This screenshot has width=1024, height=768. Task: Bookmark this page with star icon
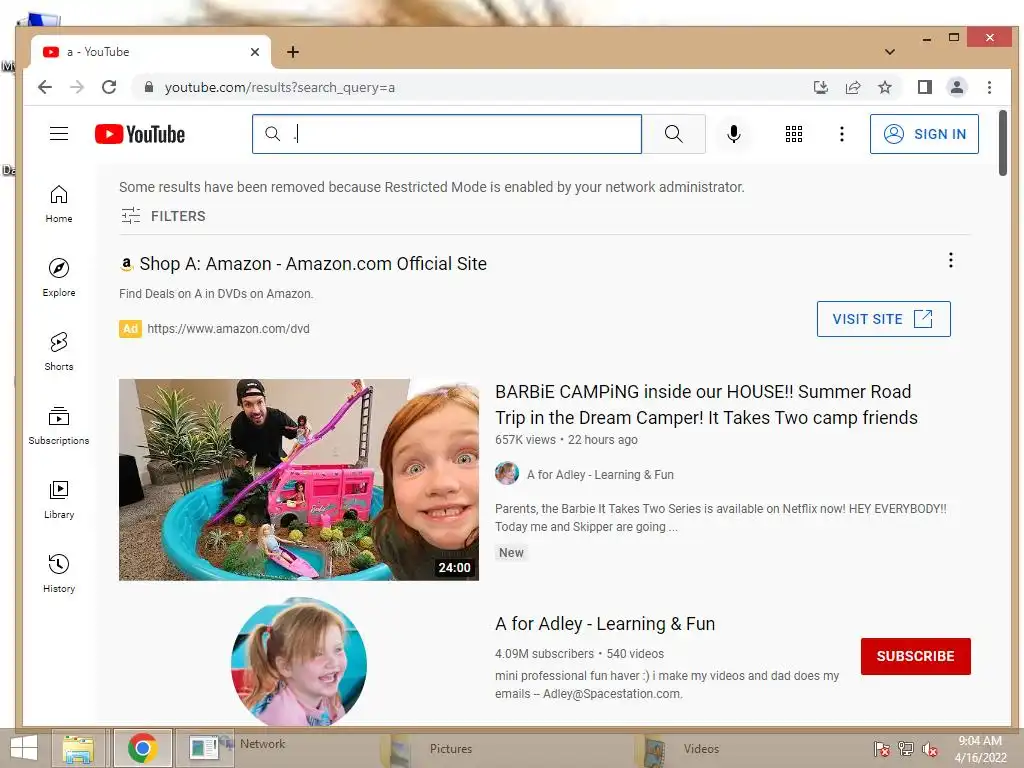[885, 87]
